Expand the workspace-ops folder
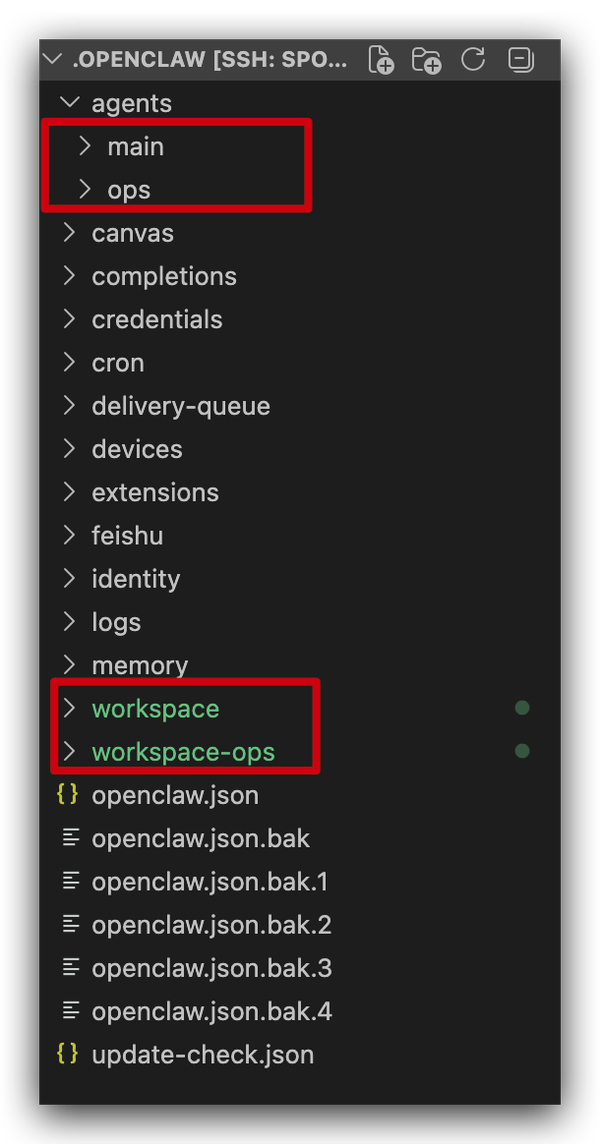The image size is (600, 1144). [x=69, y=751]
